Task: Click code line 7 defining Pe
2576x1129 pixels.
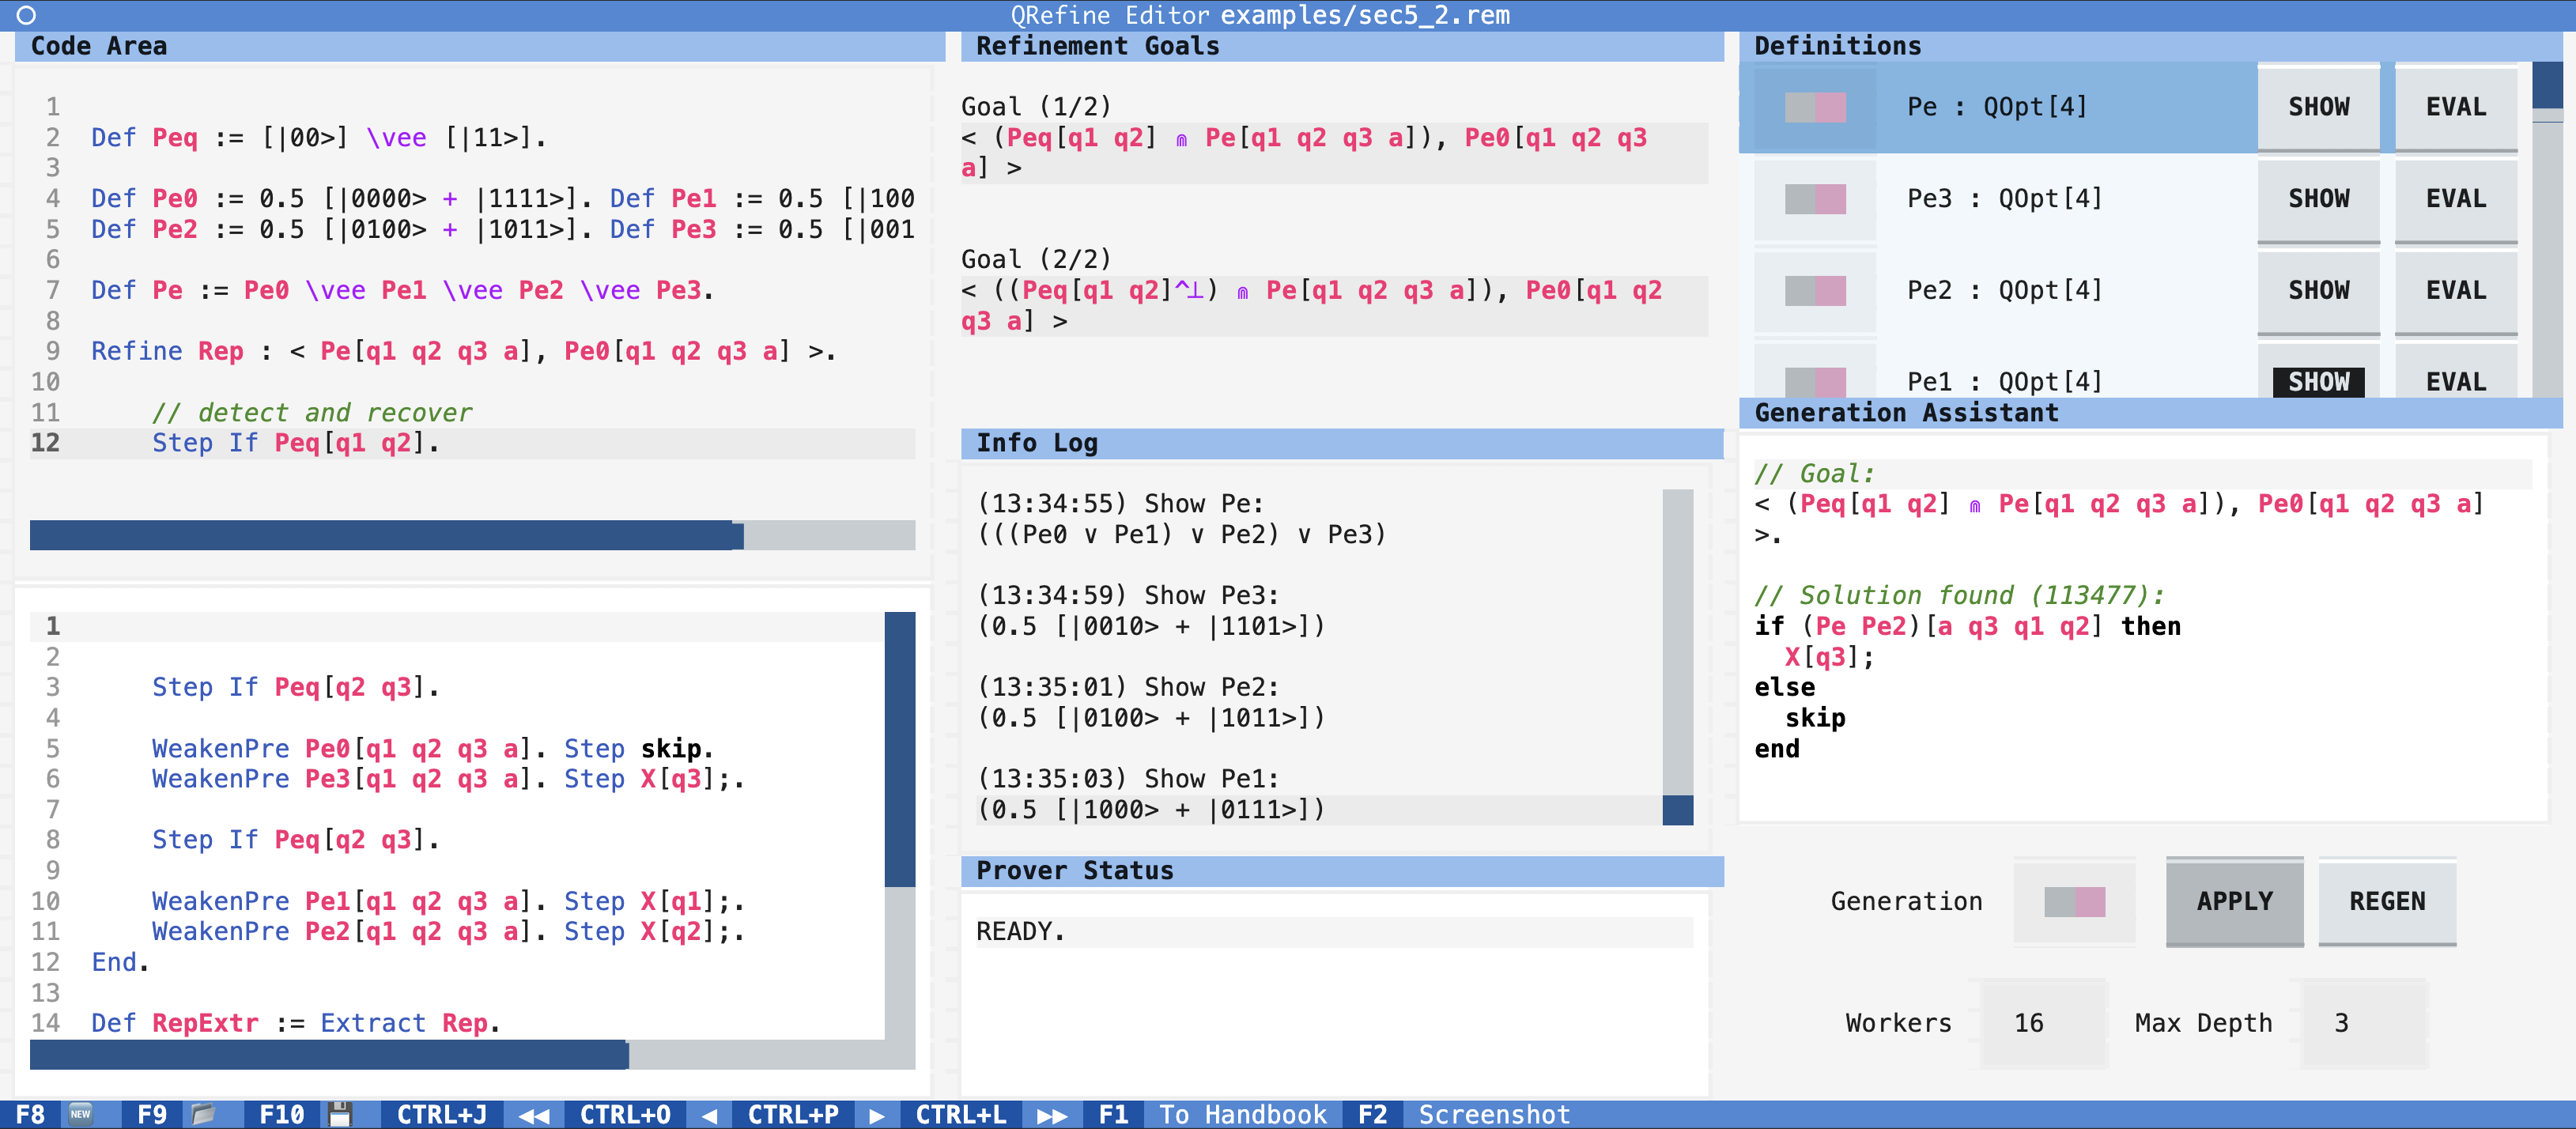Action: click(x=402, y=291)
